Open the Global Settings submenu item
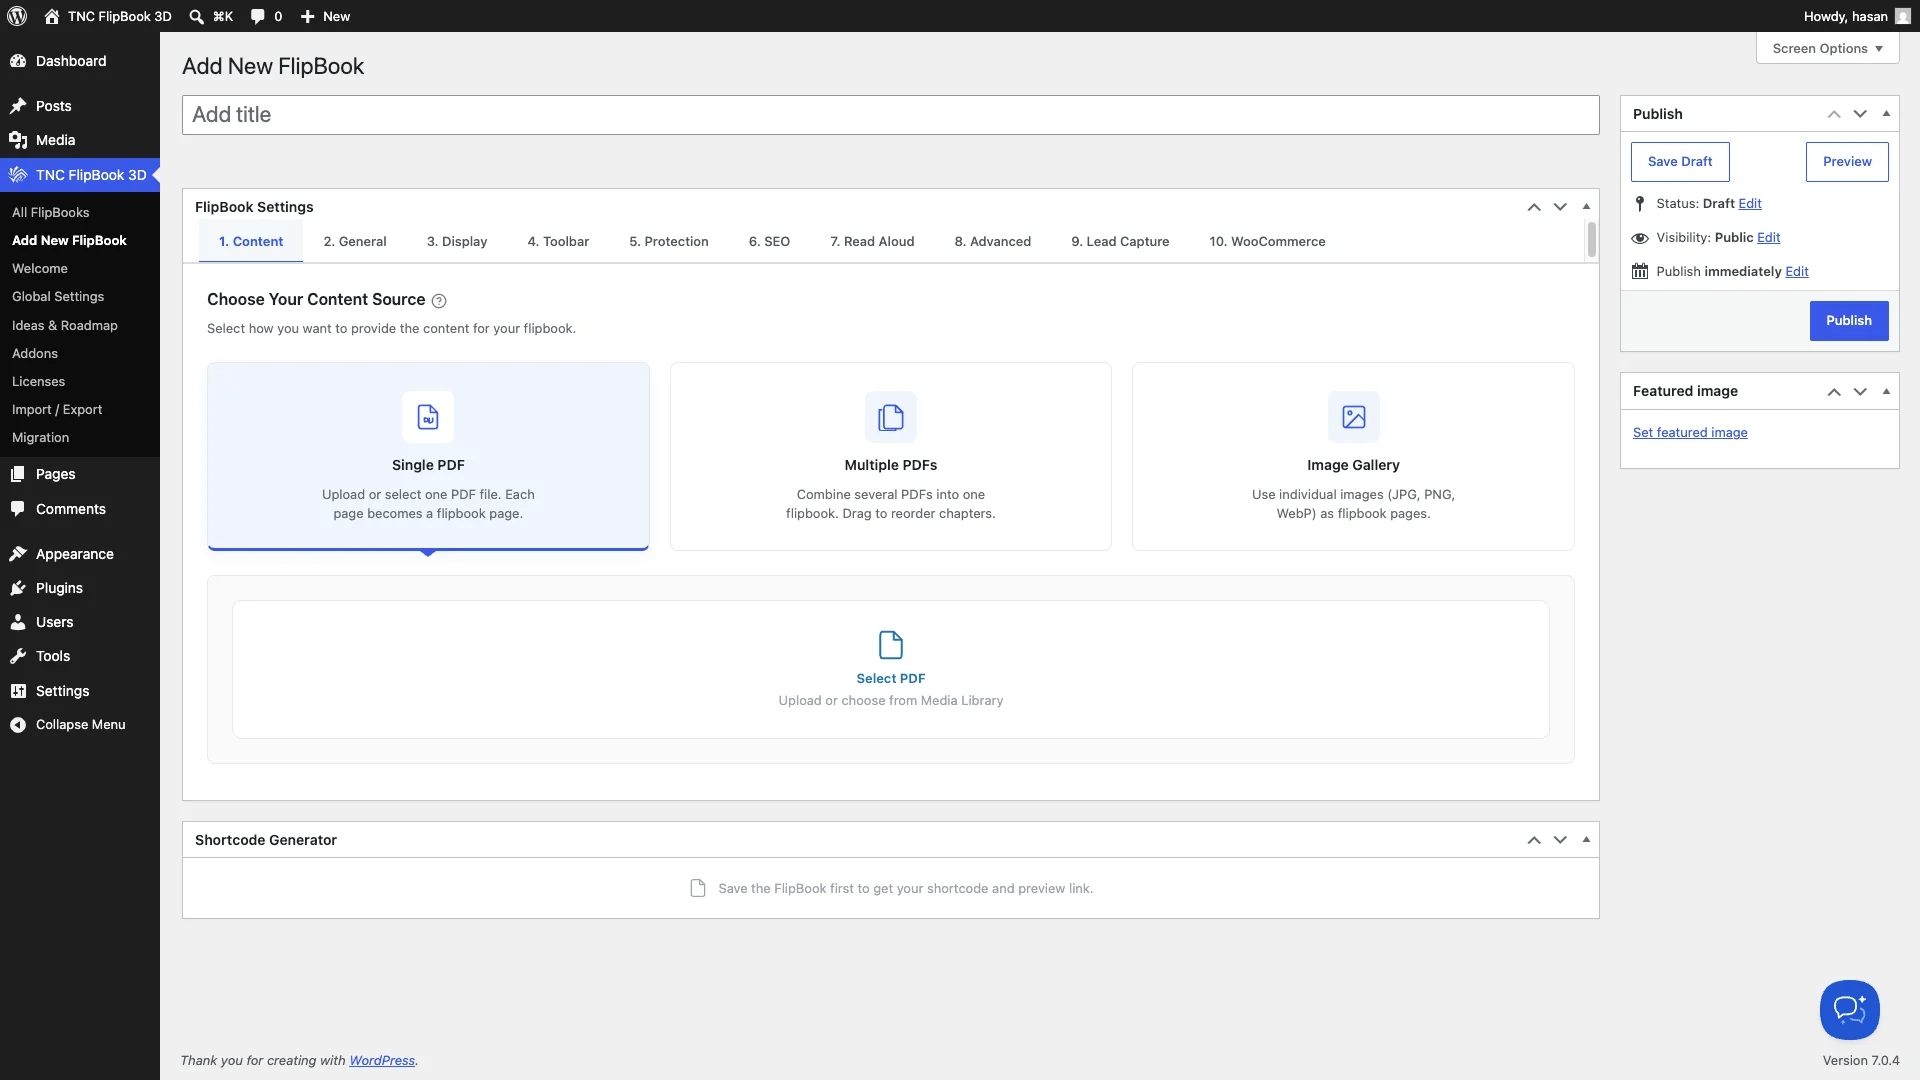This screenshot has height=1080, width=1920. [x=58, y=297]
